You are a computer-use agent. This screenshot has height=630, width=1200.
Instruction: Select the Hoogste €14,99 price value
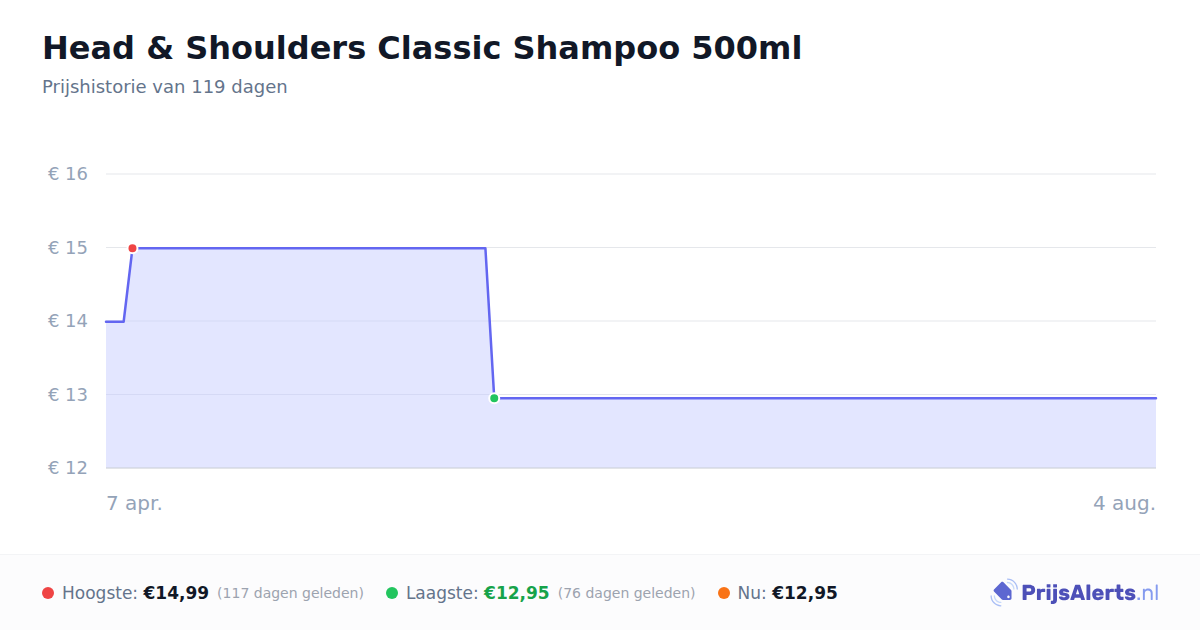[176, 593]
